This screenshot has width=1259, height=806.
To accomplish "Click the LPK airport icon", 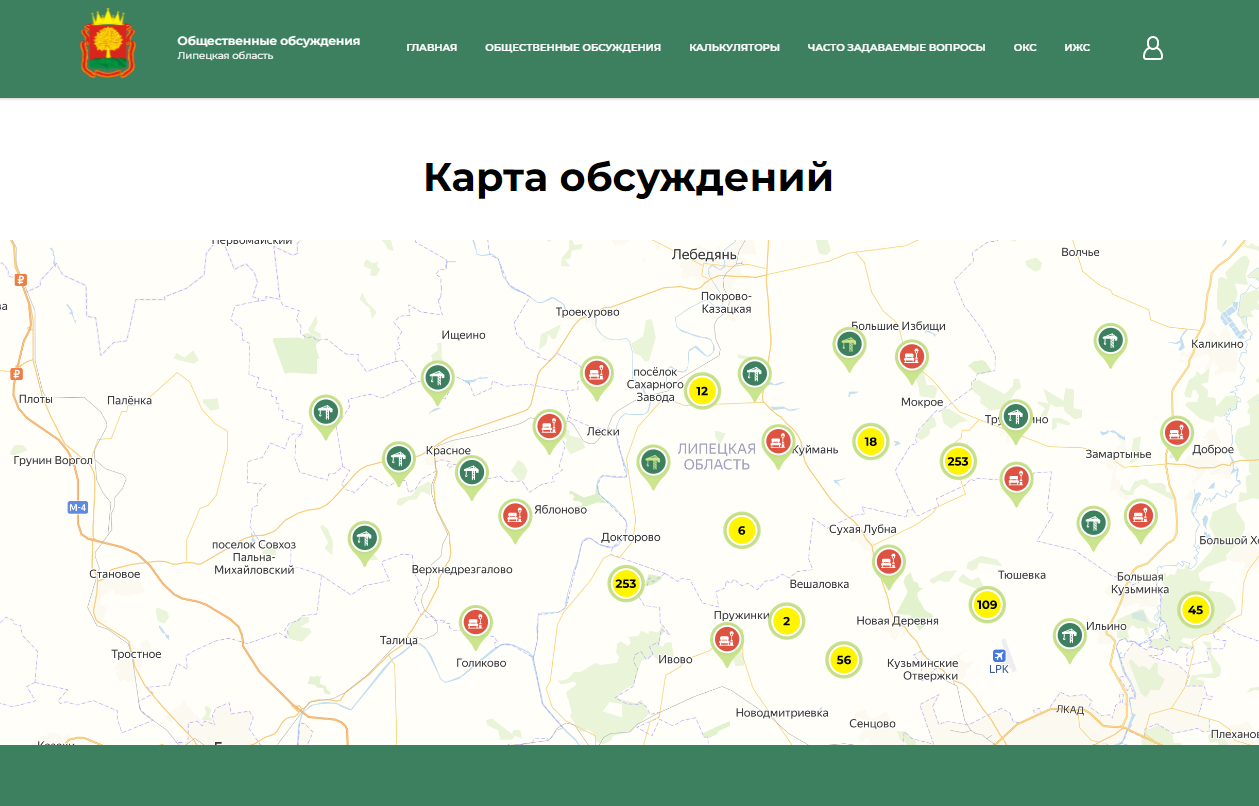I will 999,656.
